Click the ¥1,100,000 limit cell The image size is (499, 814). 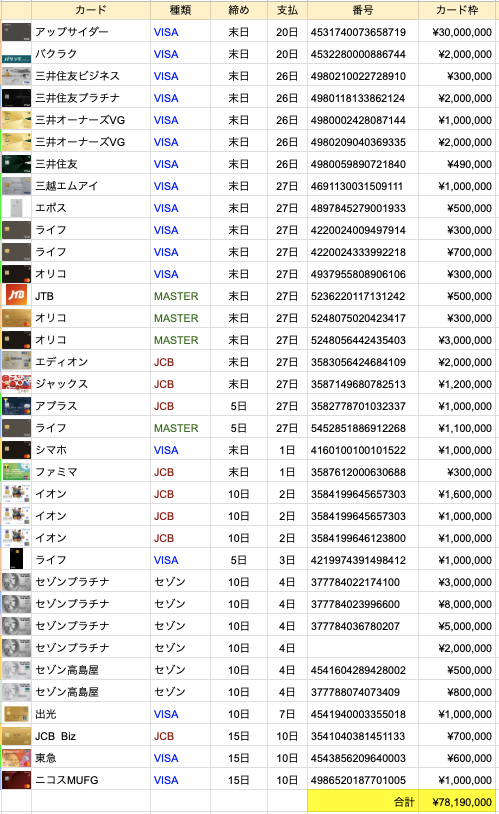[457, 428]
